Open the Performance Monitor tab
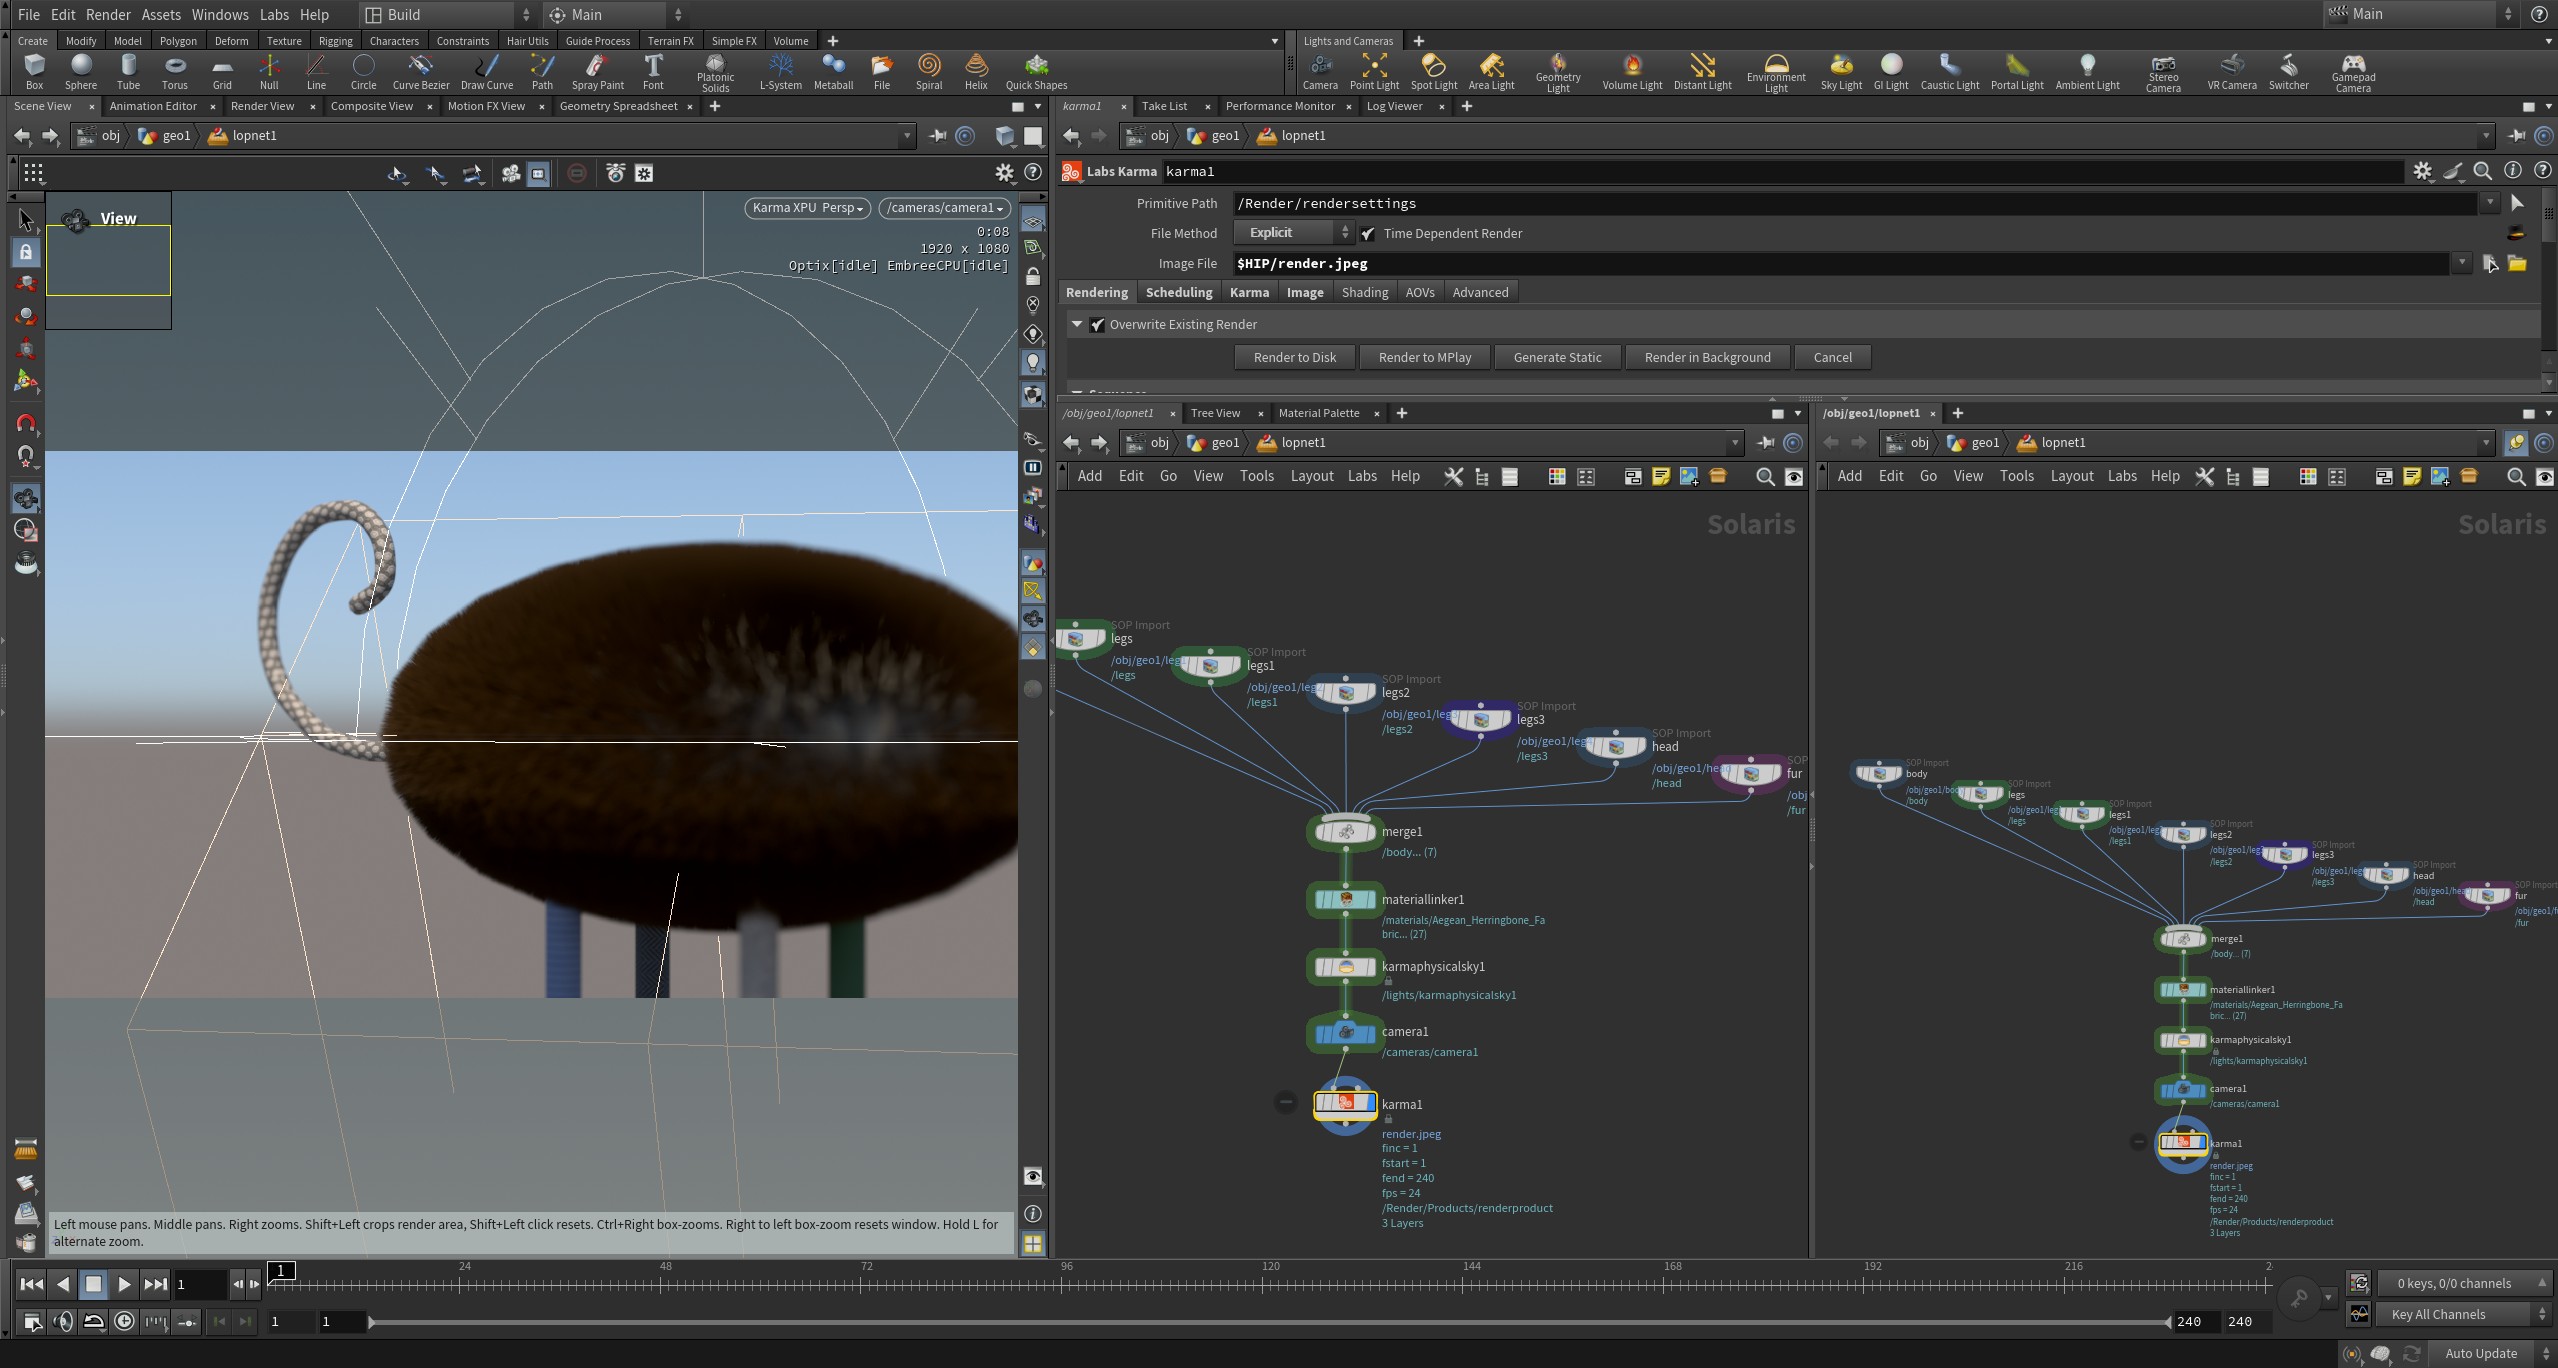 [x=1279, y=106]
